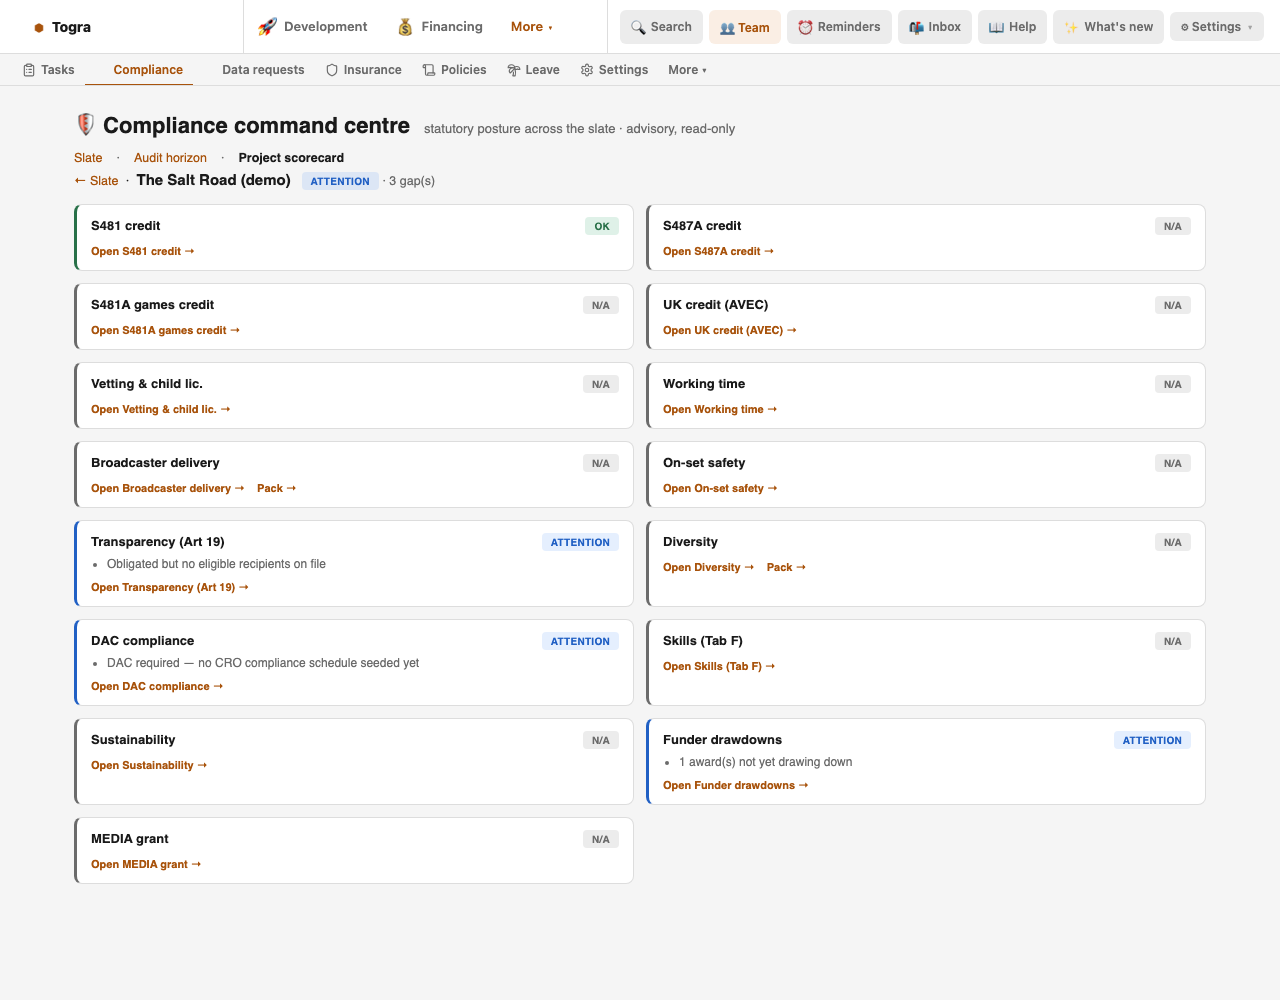
Task: Click the ATTENTION badge on Funder drawdowns
Action: (x=1152, y=741)
